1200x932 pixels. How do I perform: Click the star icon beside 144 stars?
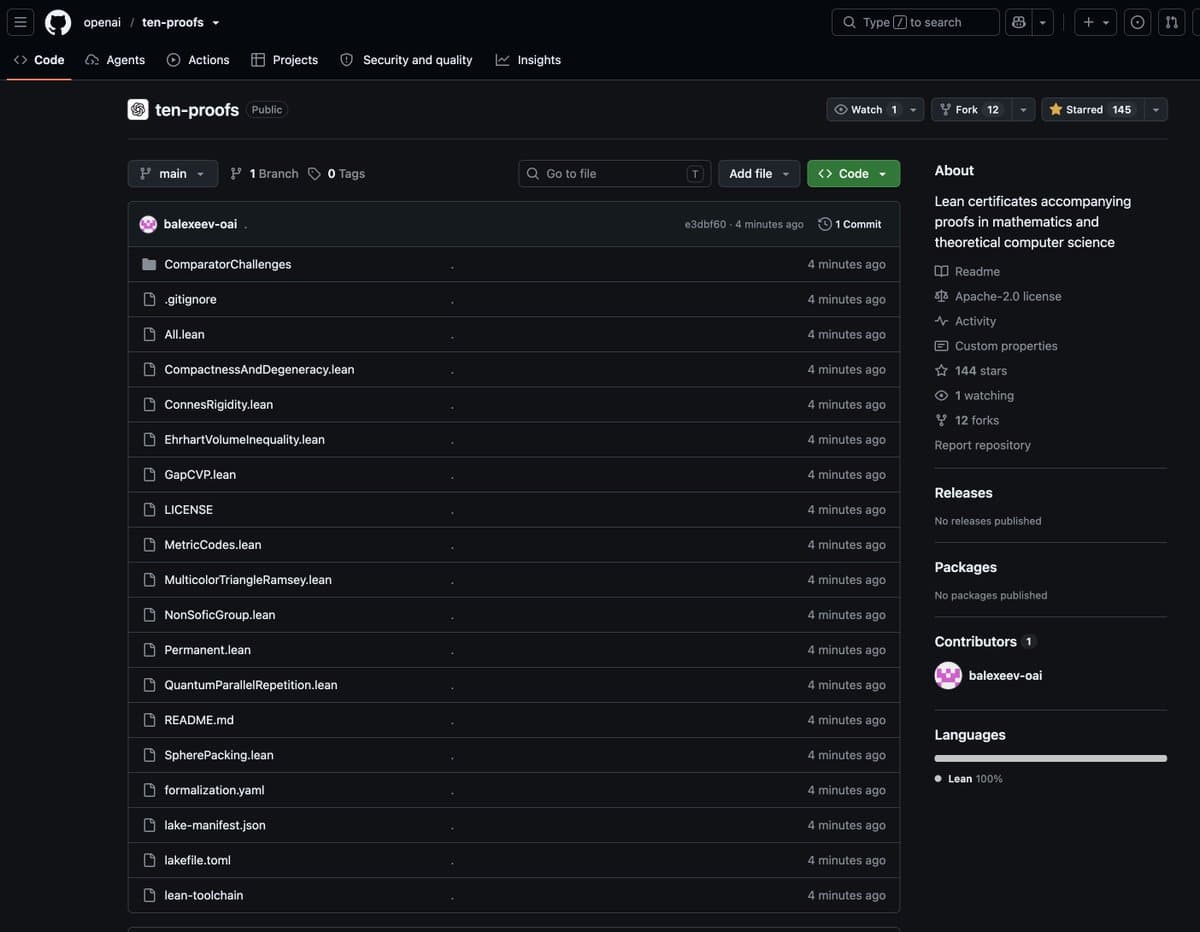tap(941, 370)
